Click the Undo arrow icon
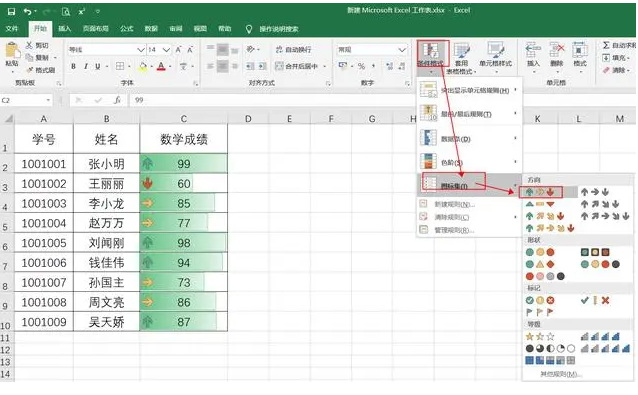Image resolution: width=638 pixels, height=395 pixels. [x=27, y=11]
